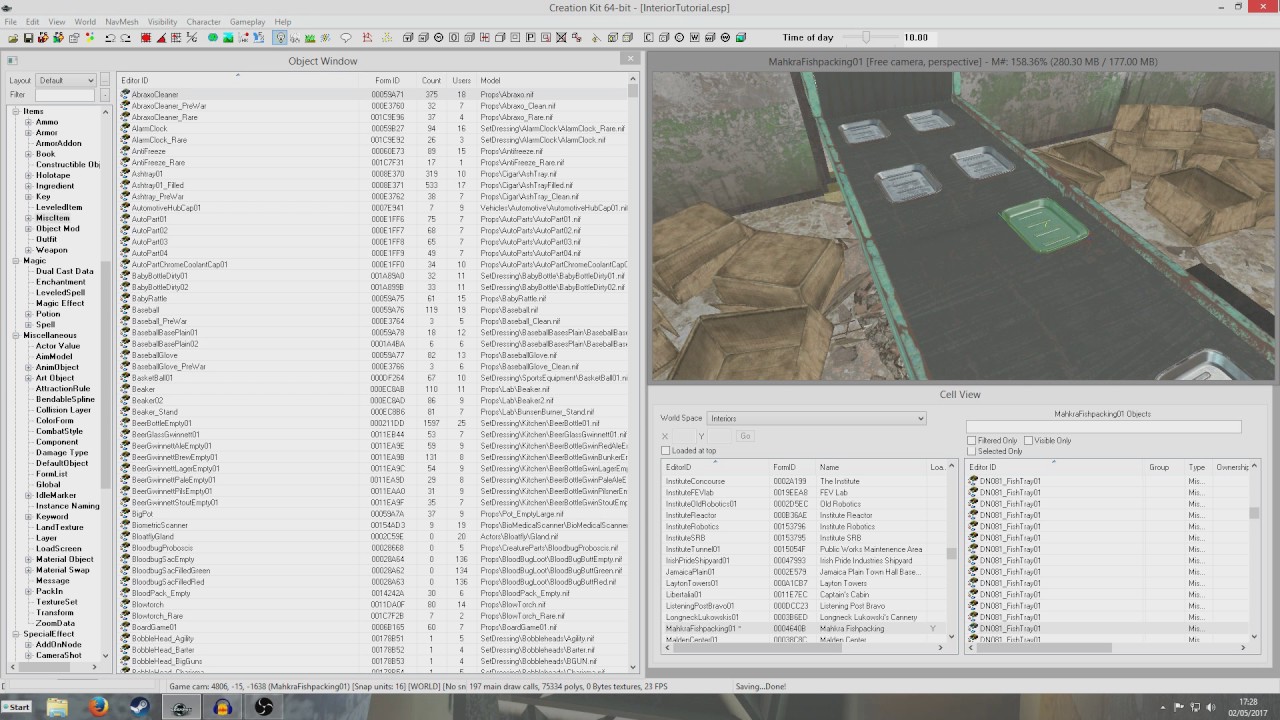This screenshot has width=1280, height=720.
Task: Enable the Filtered Only checkbox
Action: coord(971,440)
